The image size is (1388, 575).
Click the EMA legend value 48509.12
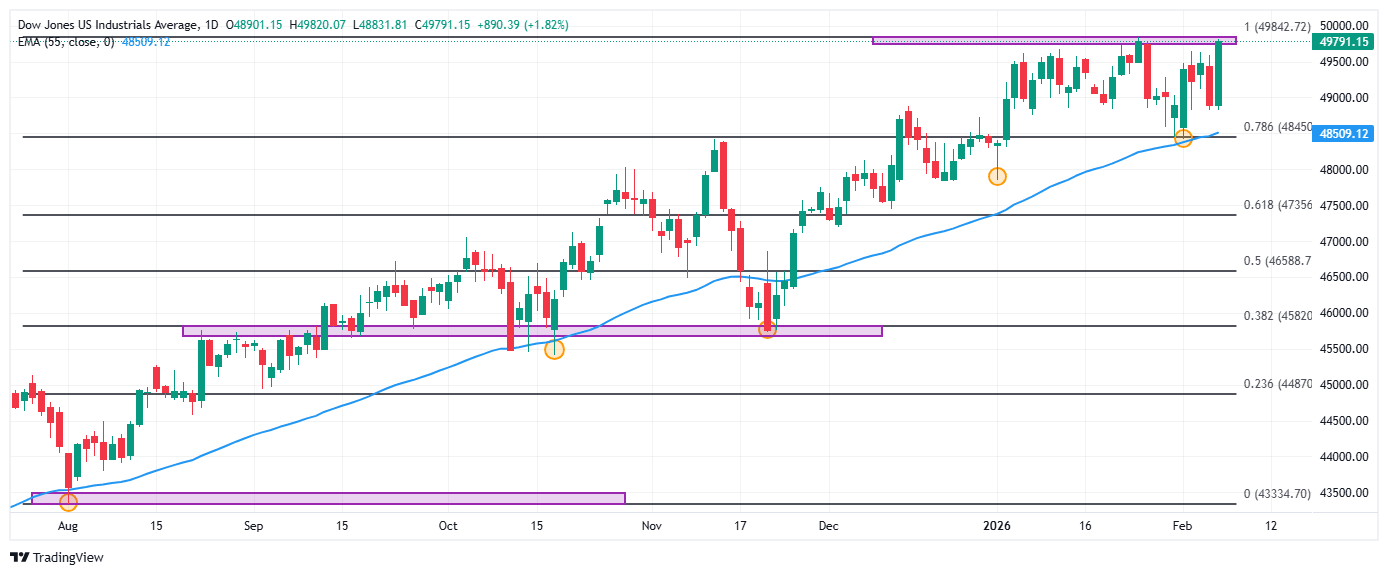(x=145, y=42)
